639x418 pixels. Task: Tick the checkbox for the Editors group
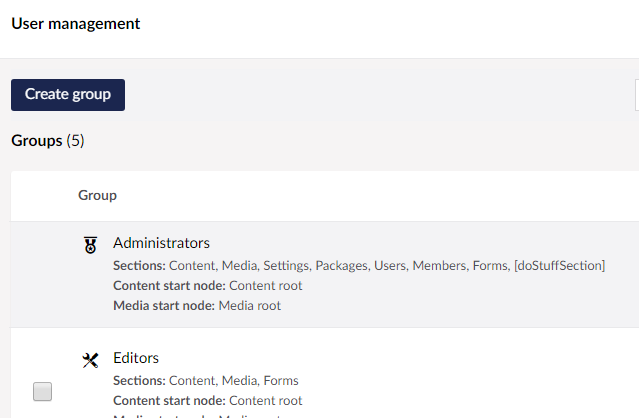(42, 391)
